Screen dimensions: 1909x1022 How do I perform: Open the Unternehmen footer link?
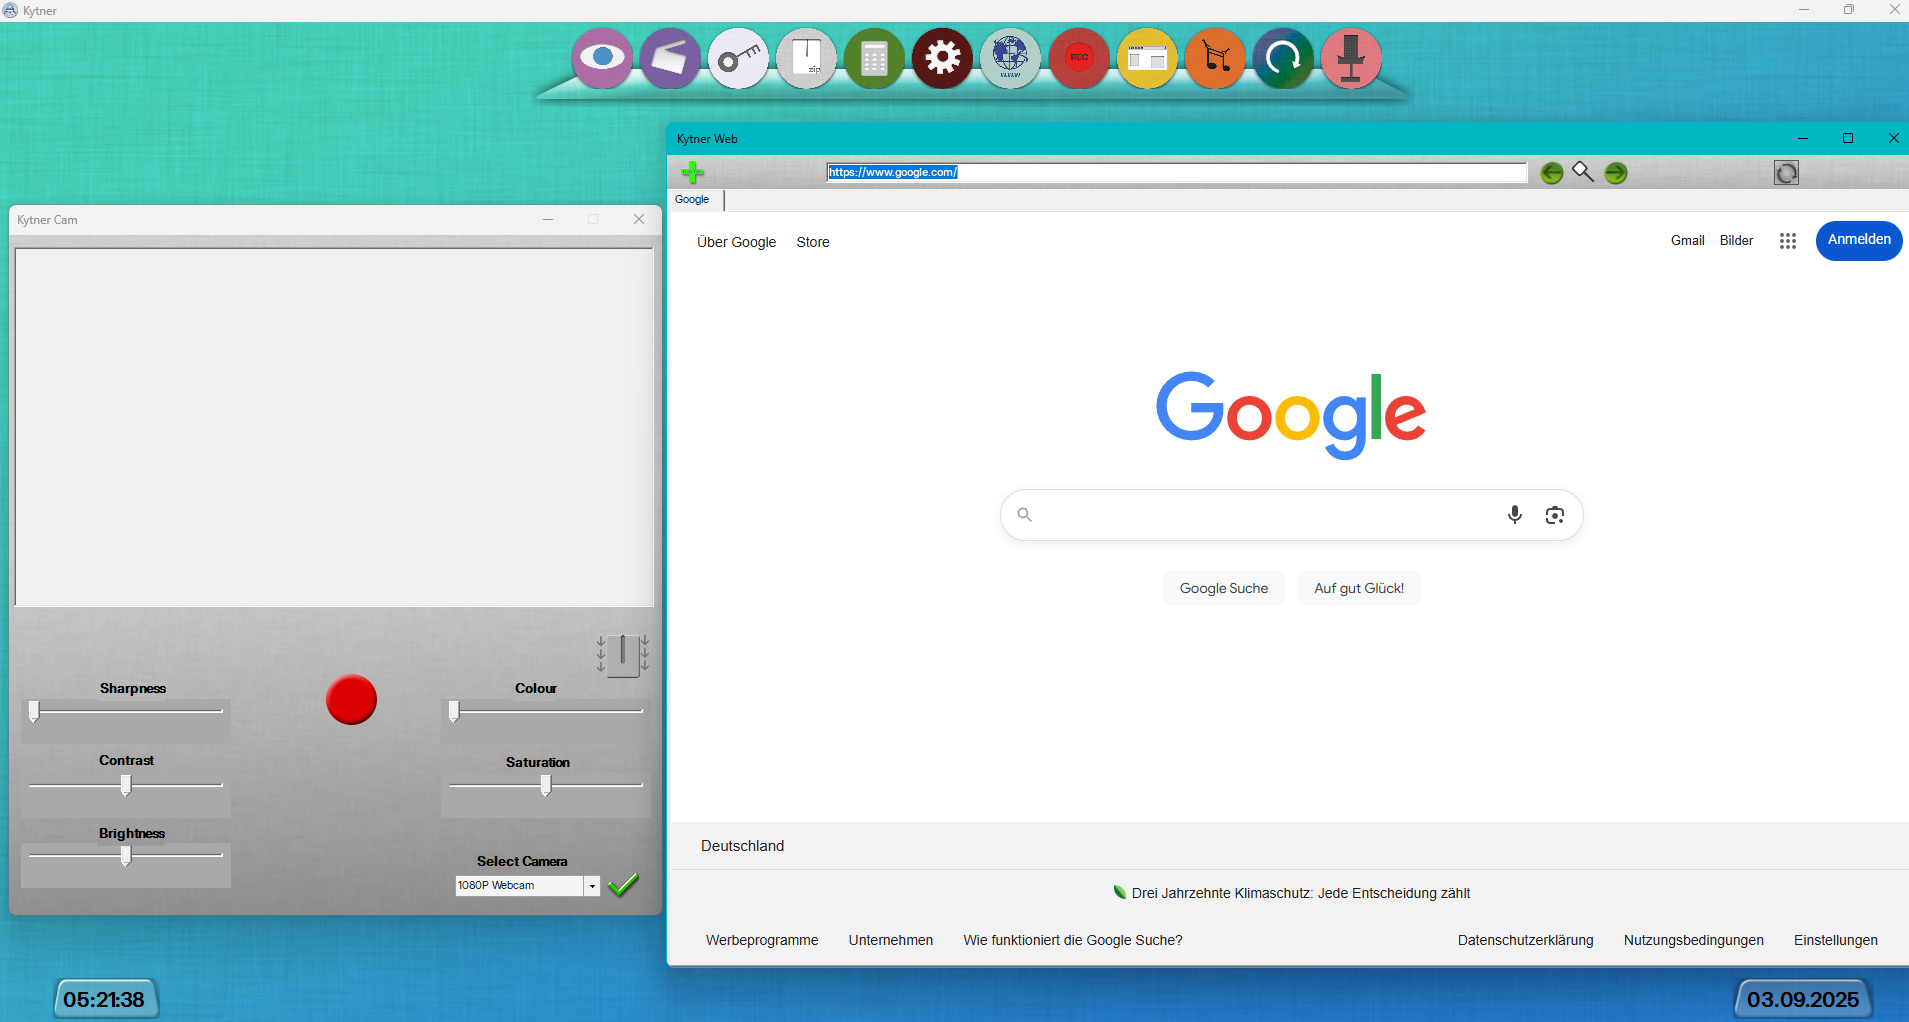(891, 940)
